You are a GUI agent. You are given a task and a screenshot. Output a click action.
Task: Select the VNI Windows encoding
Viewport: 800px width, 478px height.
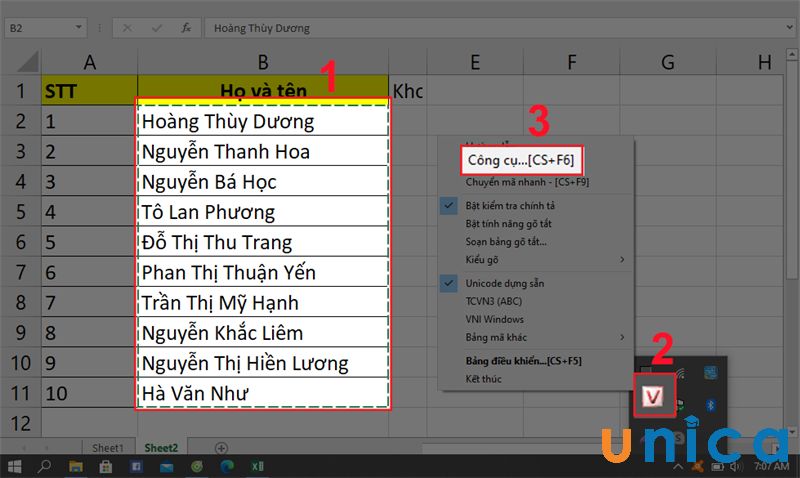(494, 319)
